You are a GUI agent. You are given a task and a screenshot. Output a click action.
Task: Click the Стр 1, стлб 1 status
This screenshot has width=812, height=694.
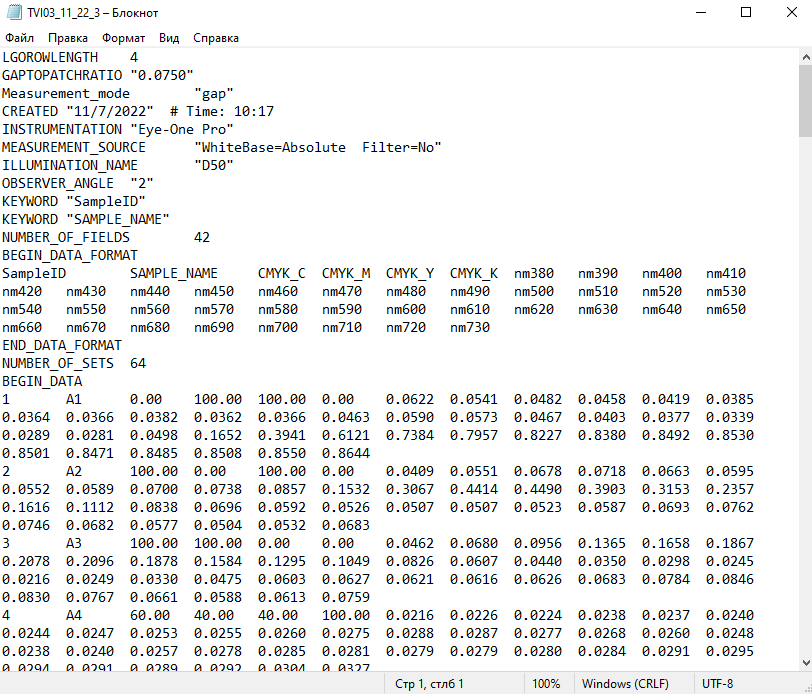point(429,684)
